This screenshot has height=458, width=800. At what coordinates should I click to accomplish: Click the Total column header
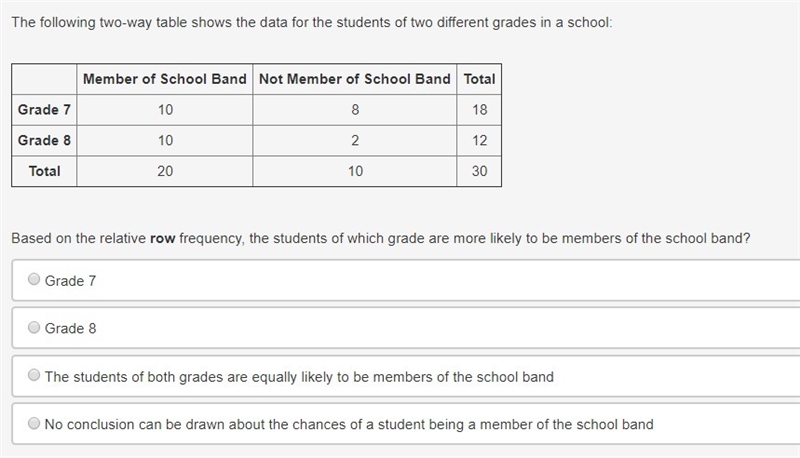[x=479, y=79]
